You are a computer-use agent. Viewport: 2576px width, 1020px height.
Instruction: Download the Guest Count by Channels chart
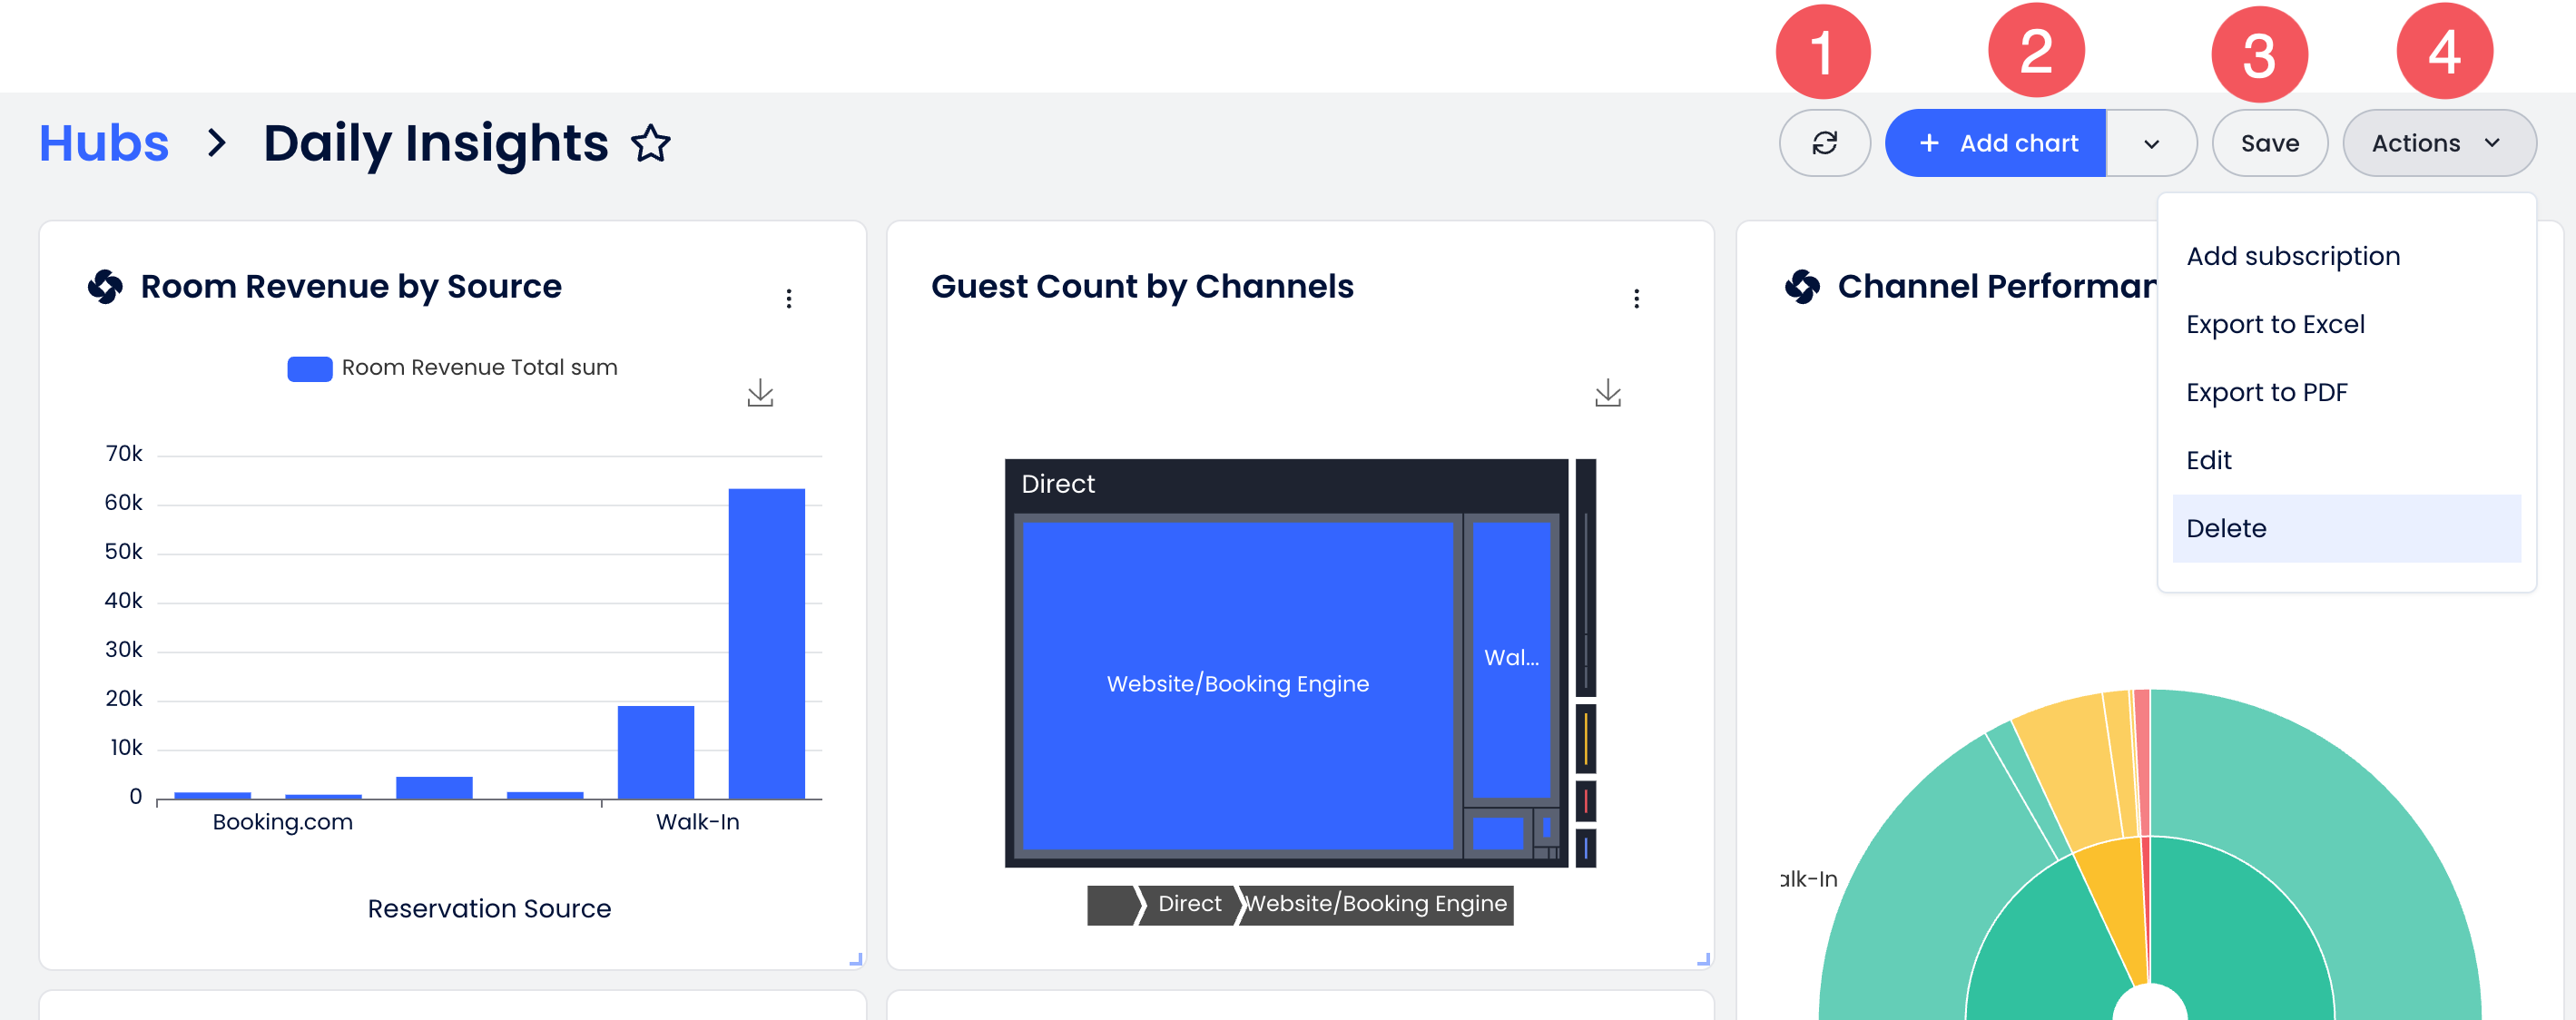pos(1607,393)
